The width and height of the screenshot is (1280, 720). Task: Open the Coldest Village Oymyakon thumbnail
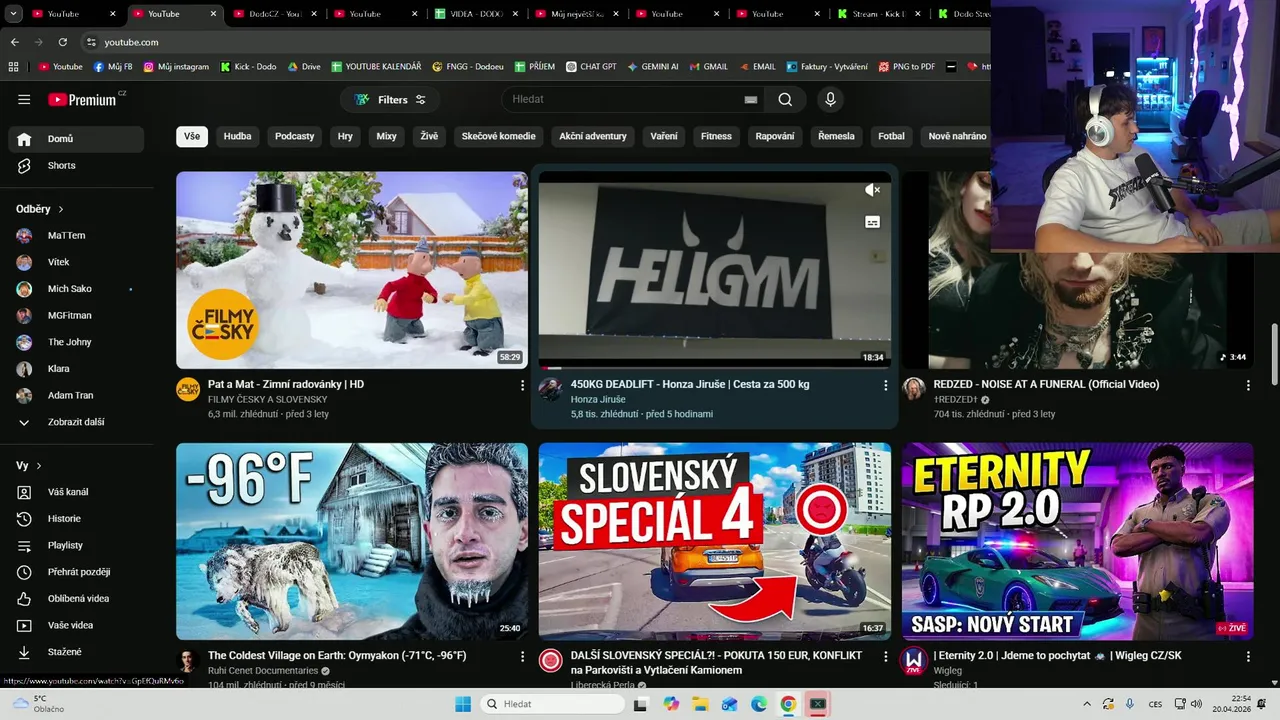point(352,541)
